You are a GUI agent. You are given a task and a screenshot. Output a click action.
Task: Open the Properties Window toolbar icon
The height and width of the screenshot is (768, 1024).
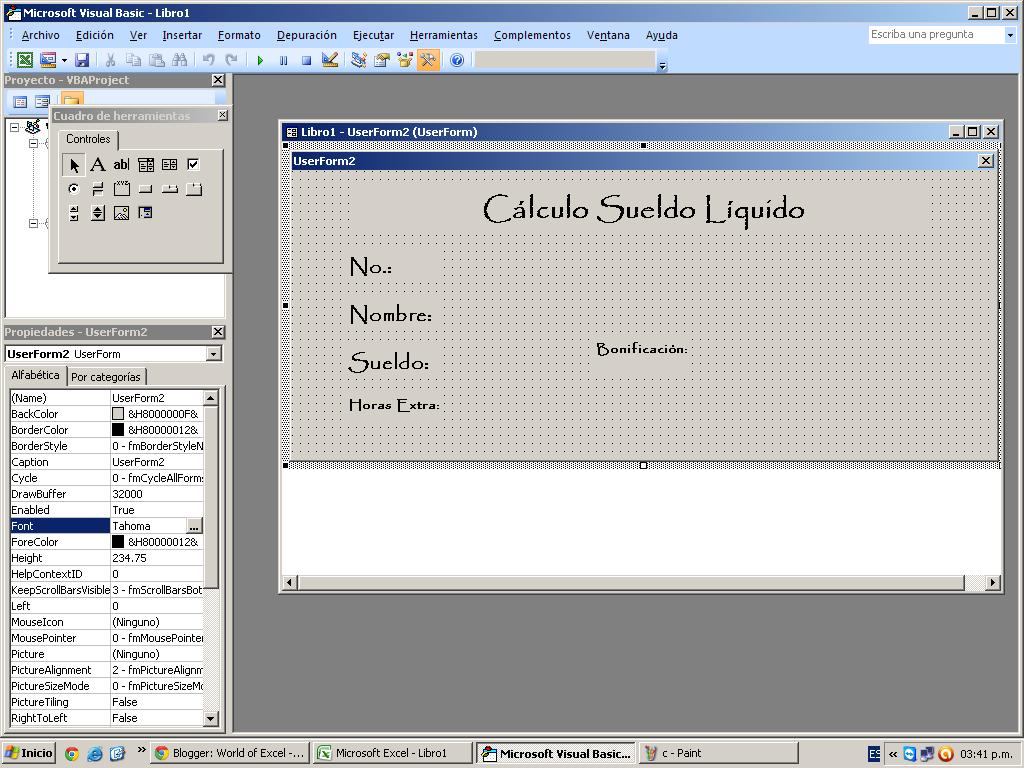[x=381, y=60]
